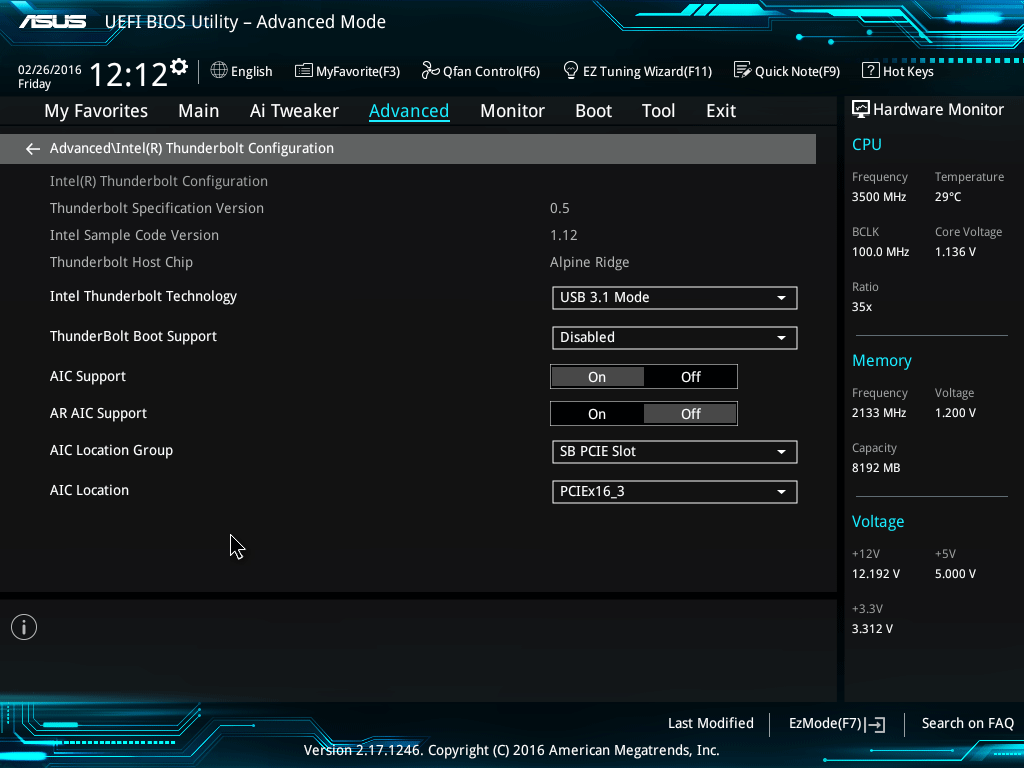Set AIC Support to On

pyautogui.click(x=597, y=377)
